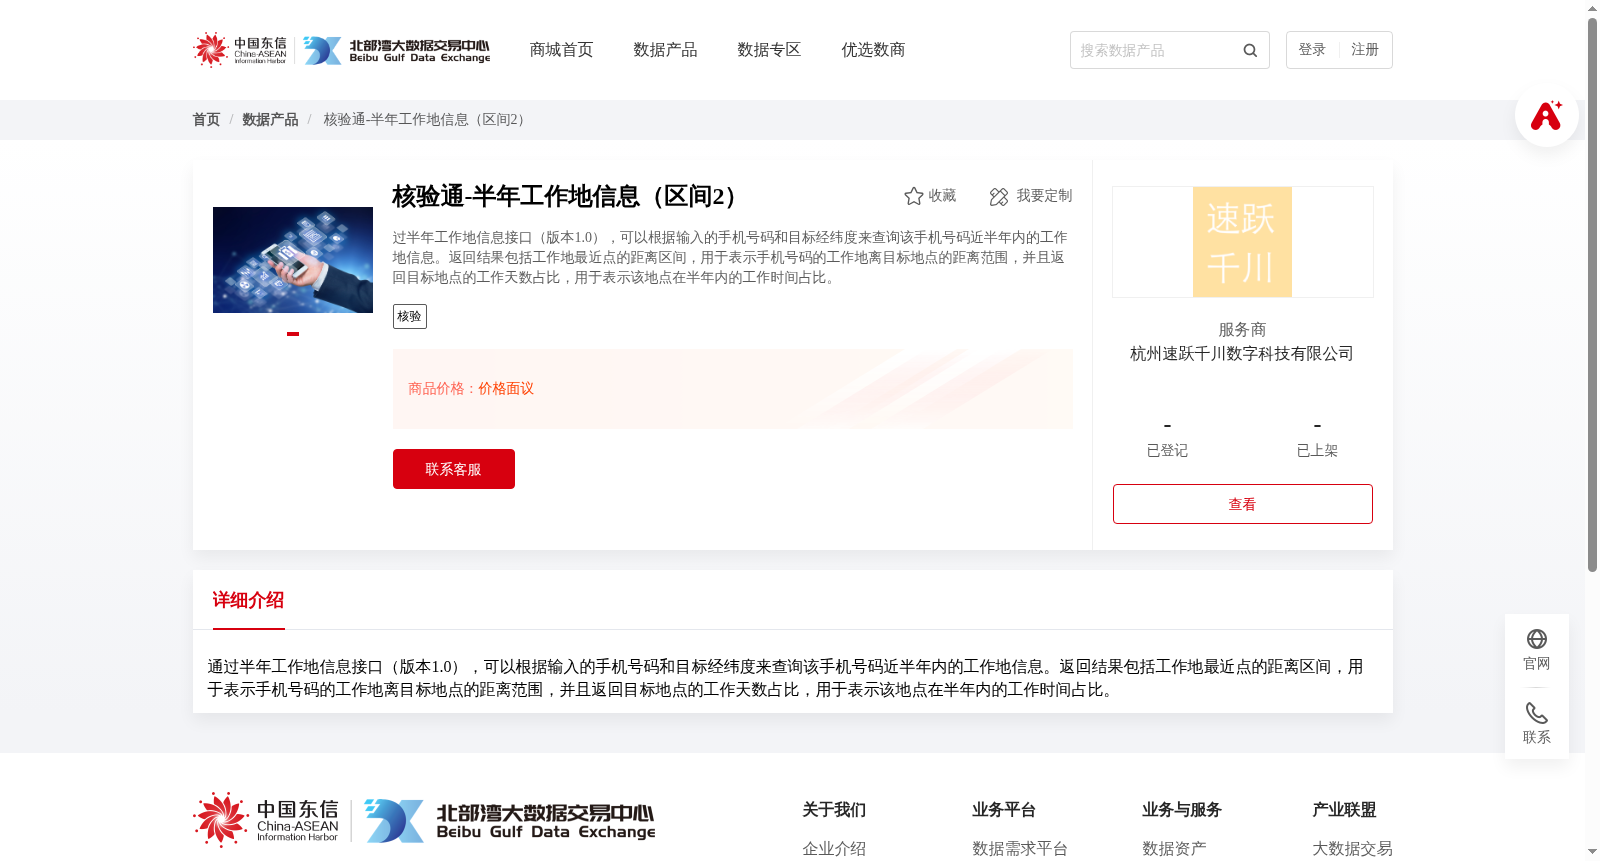Click the red 联系客服 button
Image resolution: width=1600 pixels, height=861 pixels.
point(454,469)
